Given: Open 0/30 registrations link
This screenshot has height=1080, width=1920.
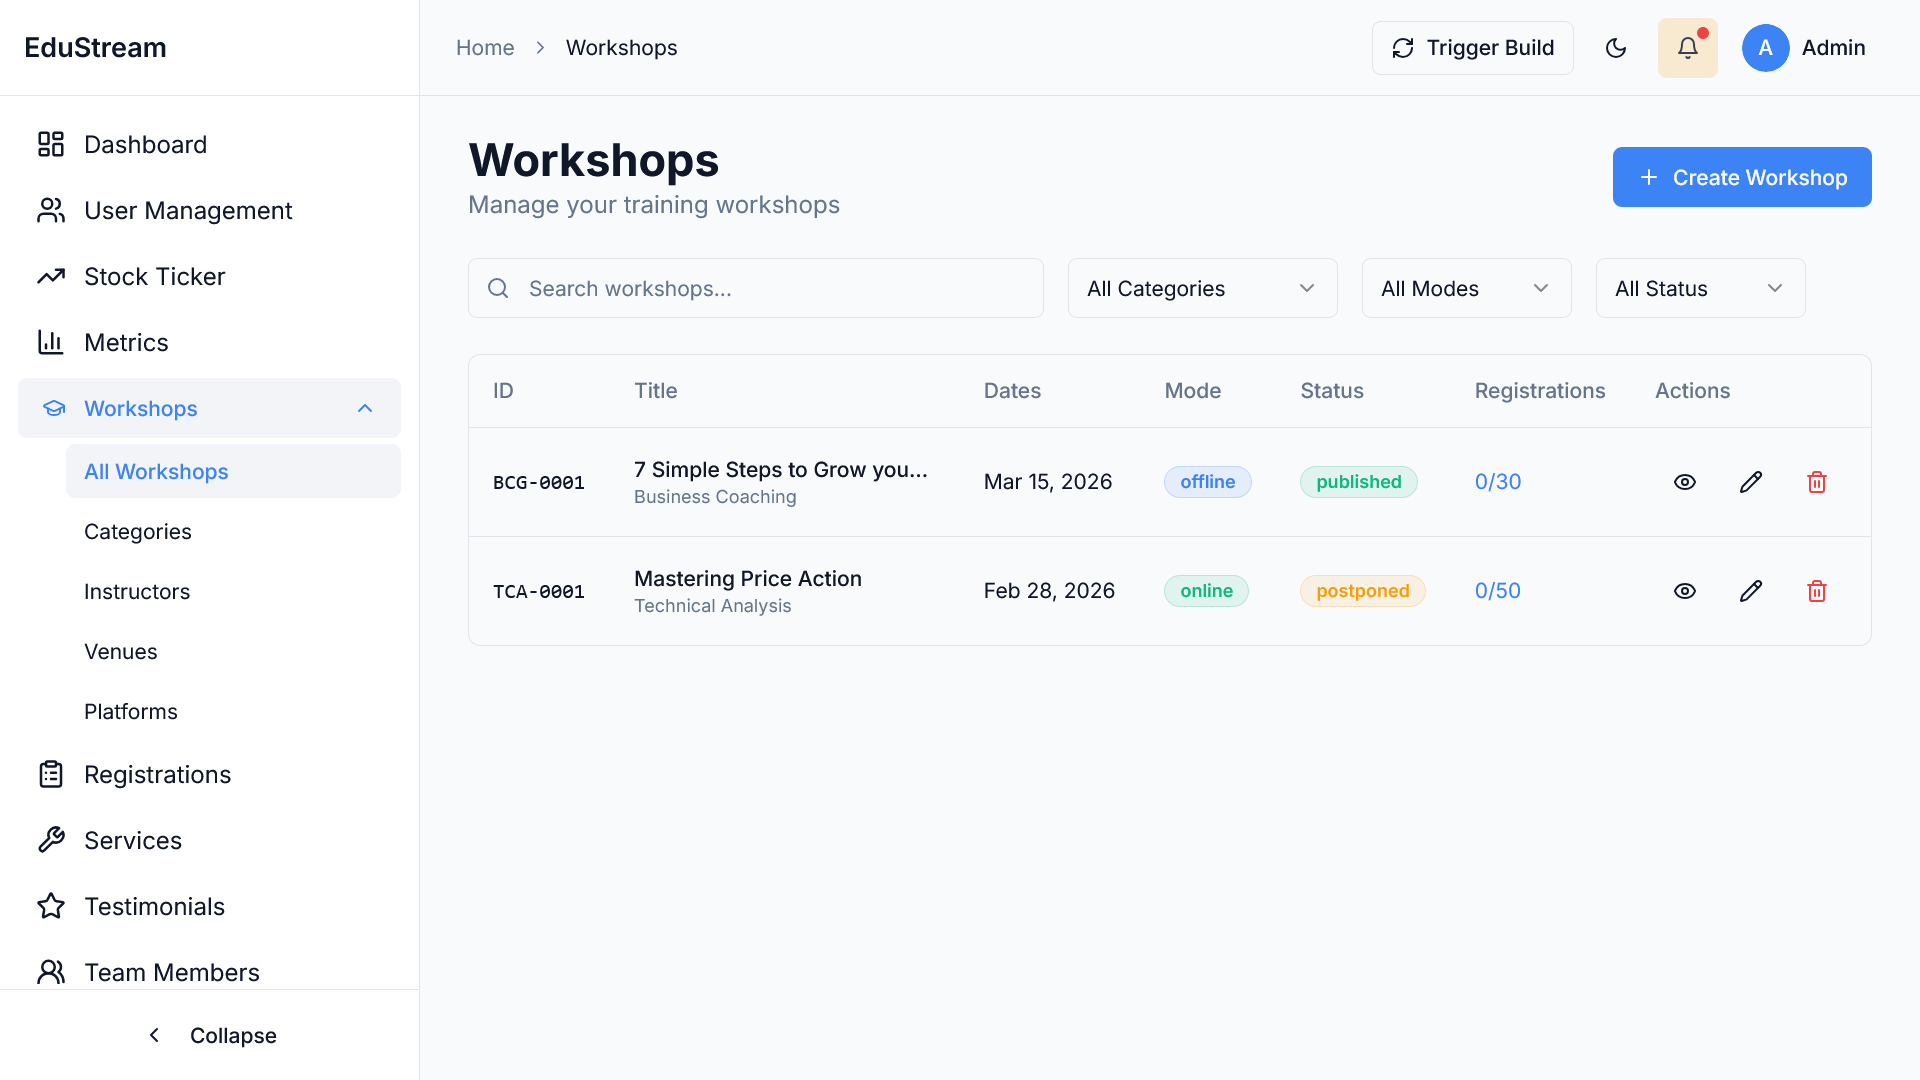Looking at the screenshot, I should (1498, 482).
